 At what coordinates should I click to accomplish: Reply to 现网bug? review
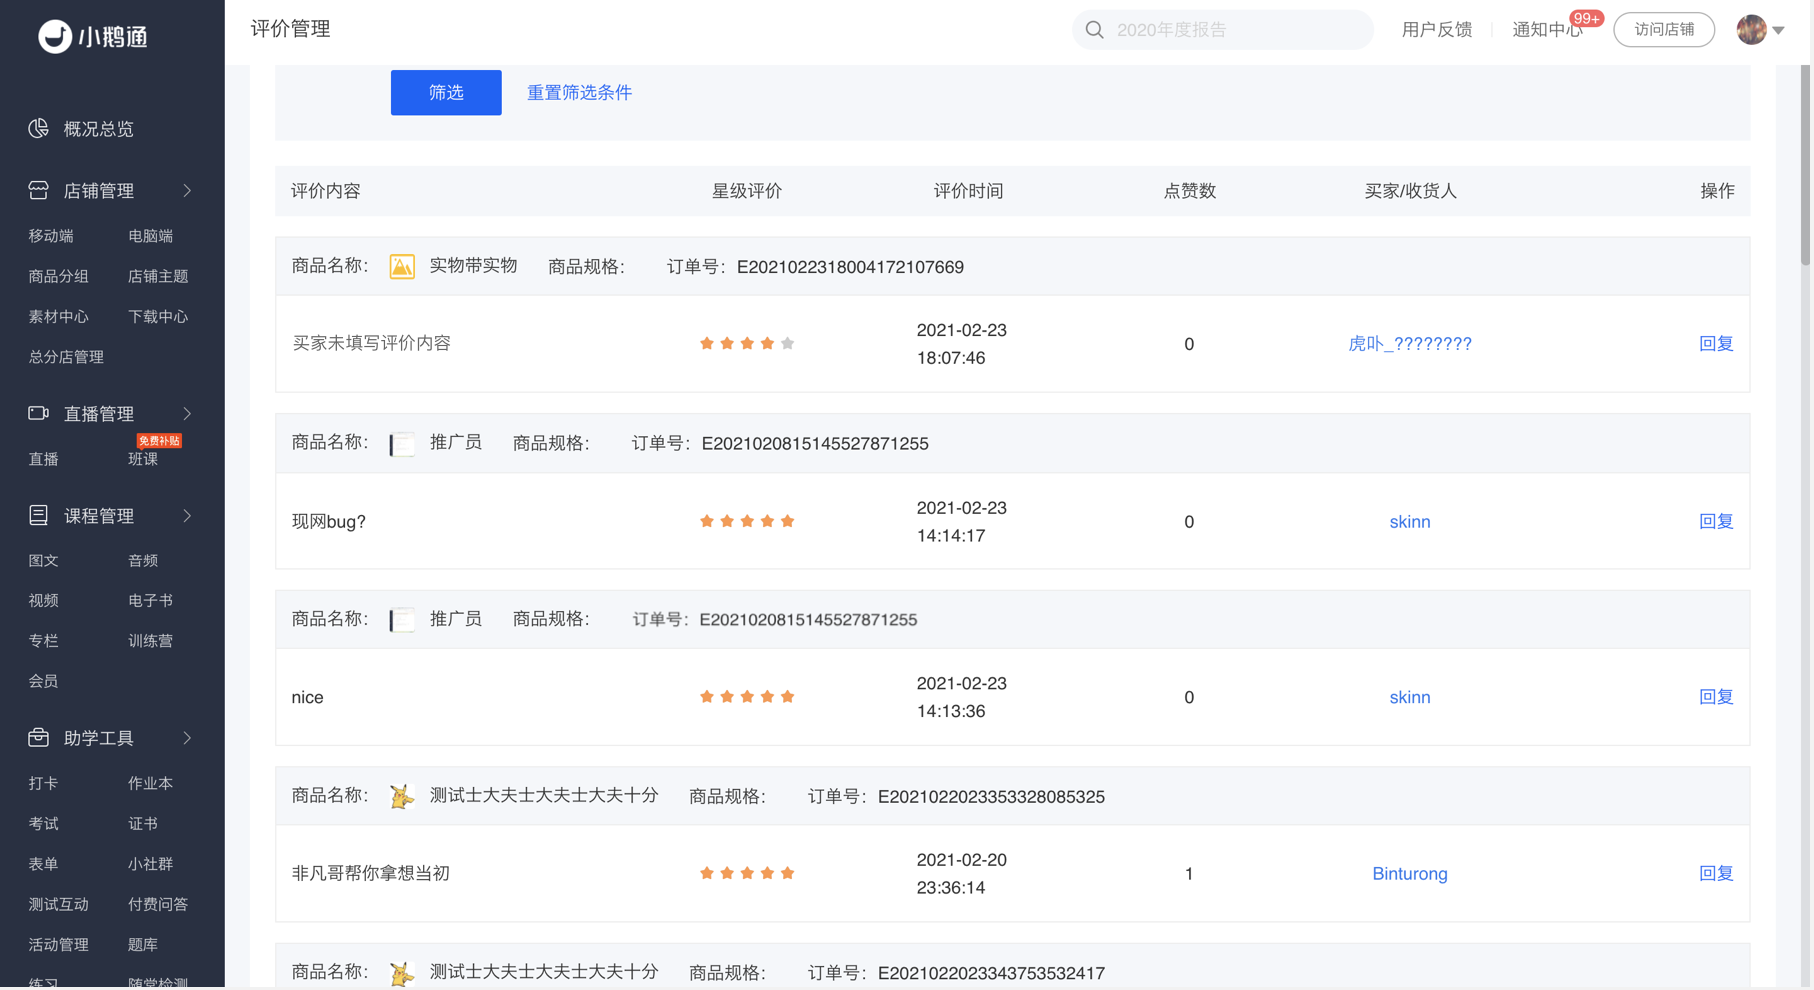pyautogui.click(x=1716, y=521)
